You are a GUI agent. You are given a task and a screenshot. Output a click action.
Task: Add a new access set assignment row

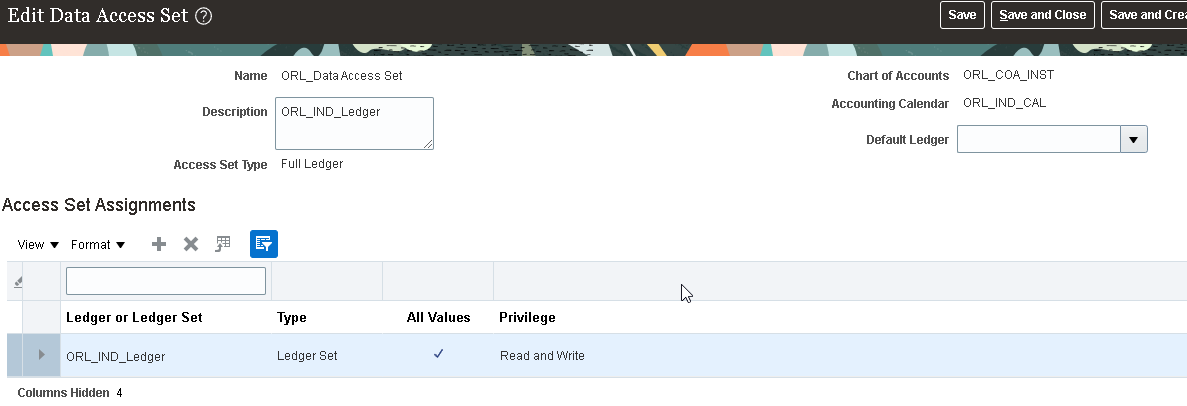pyautogui.click(x=159, y=244)
